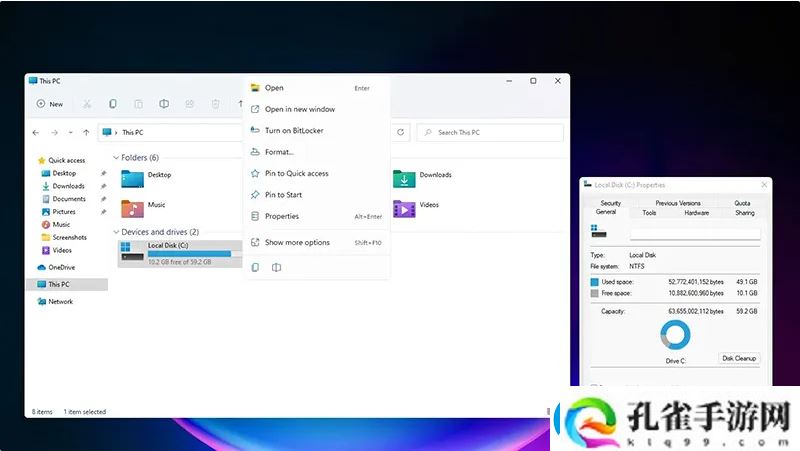Screen dimensions: 800x451
Task: Collapse the Devices and drives group
Action: coord(116,232)
